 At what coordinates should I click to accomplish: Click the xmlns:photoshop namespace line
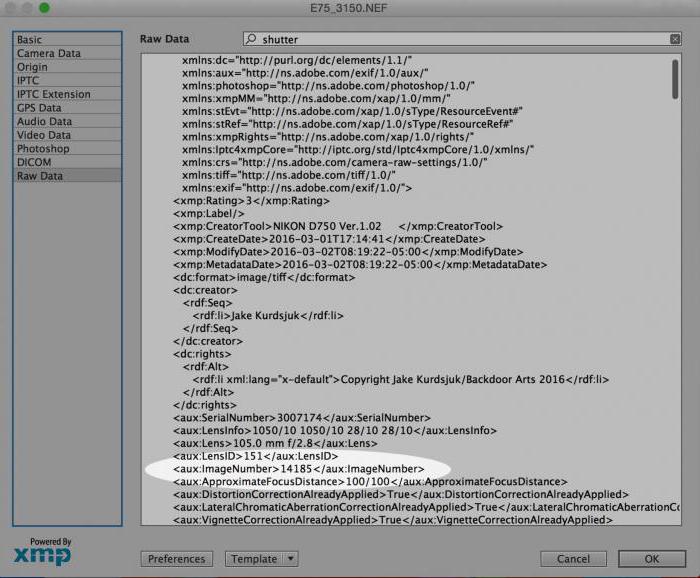tap(328, 86)
